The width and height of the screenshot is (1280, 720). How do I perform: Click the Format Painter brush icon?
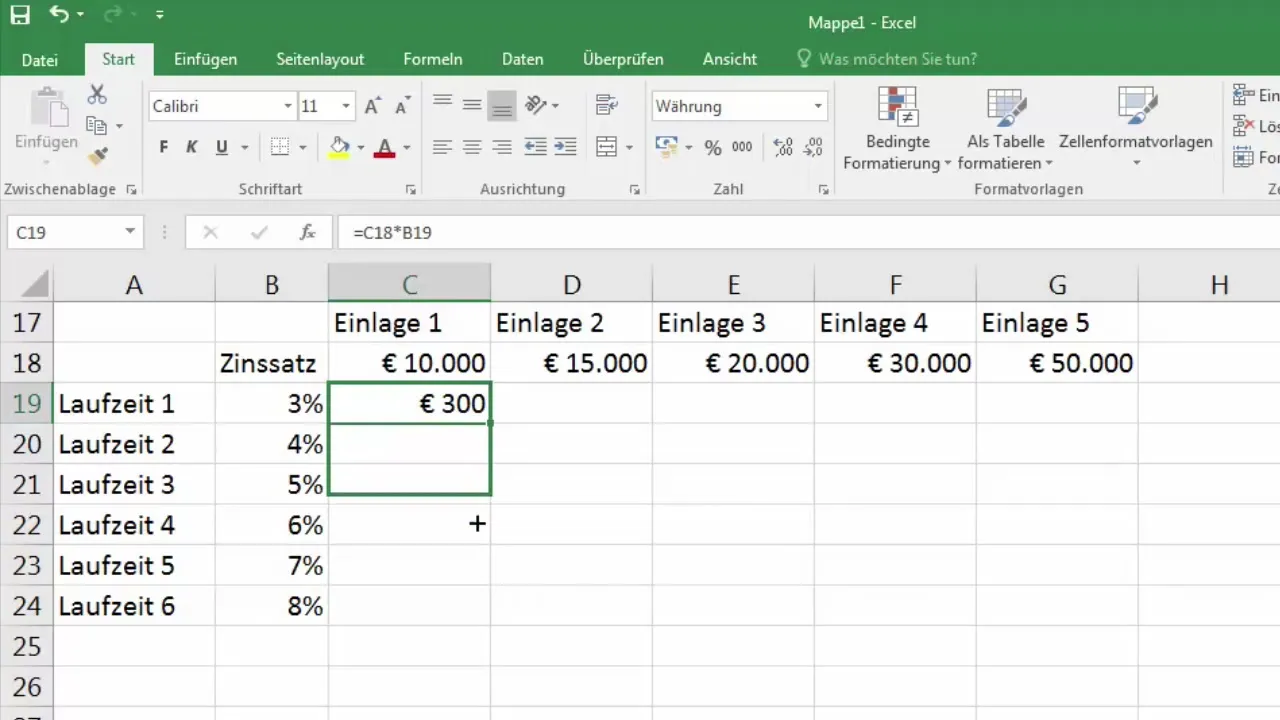[97, 156]
